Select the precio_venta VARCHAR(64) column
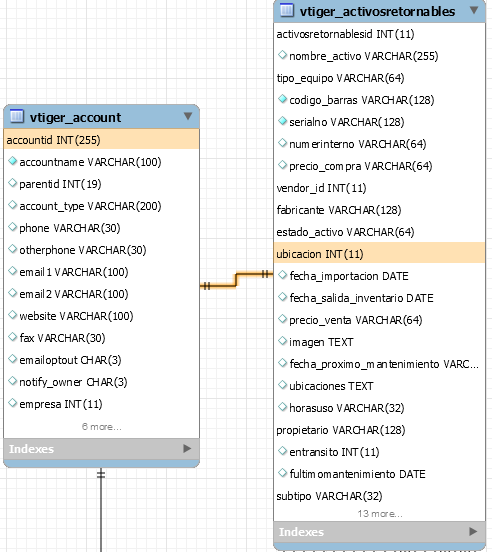This screenshot has height=553, width=492. coord(379,320)
